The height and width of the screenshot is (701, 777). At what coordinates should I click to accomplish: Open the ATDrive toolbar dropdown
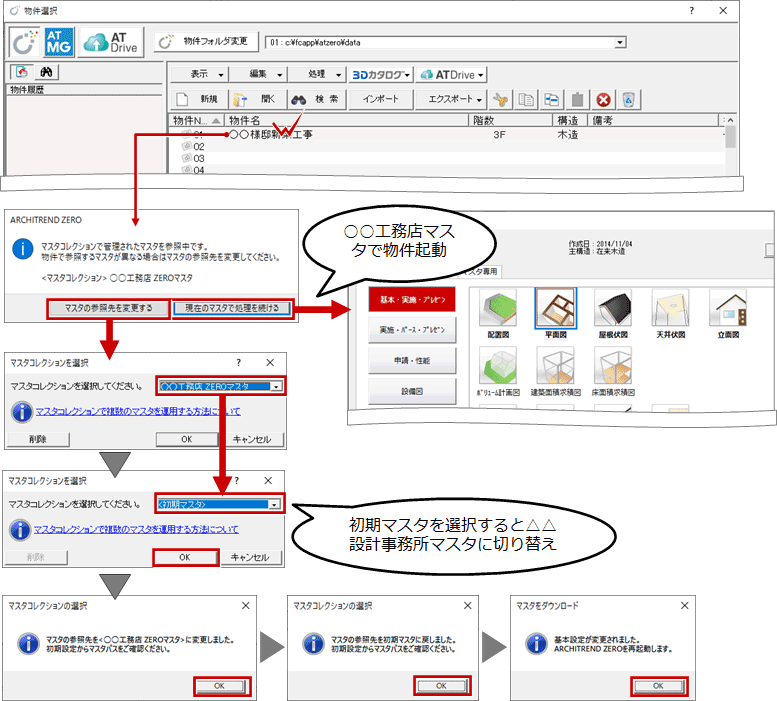pyautogui.click(x=451, y=75)
